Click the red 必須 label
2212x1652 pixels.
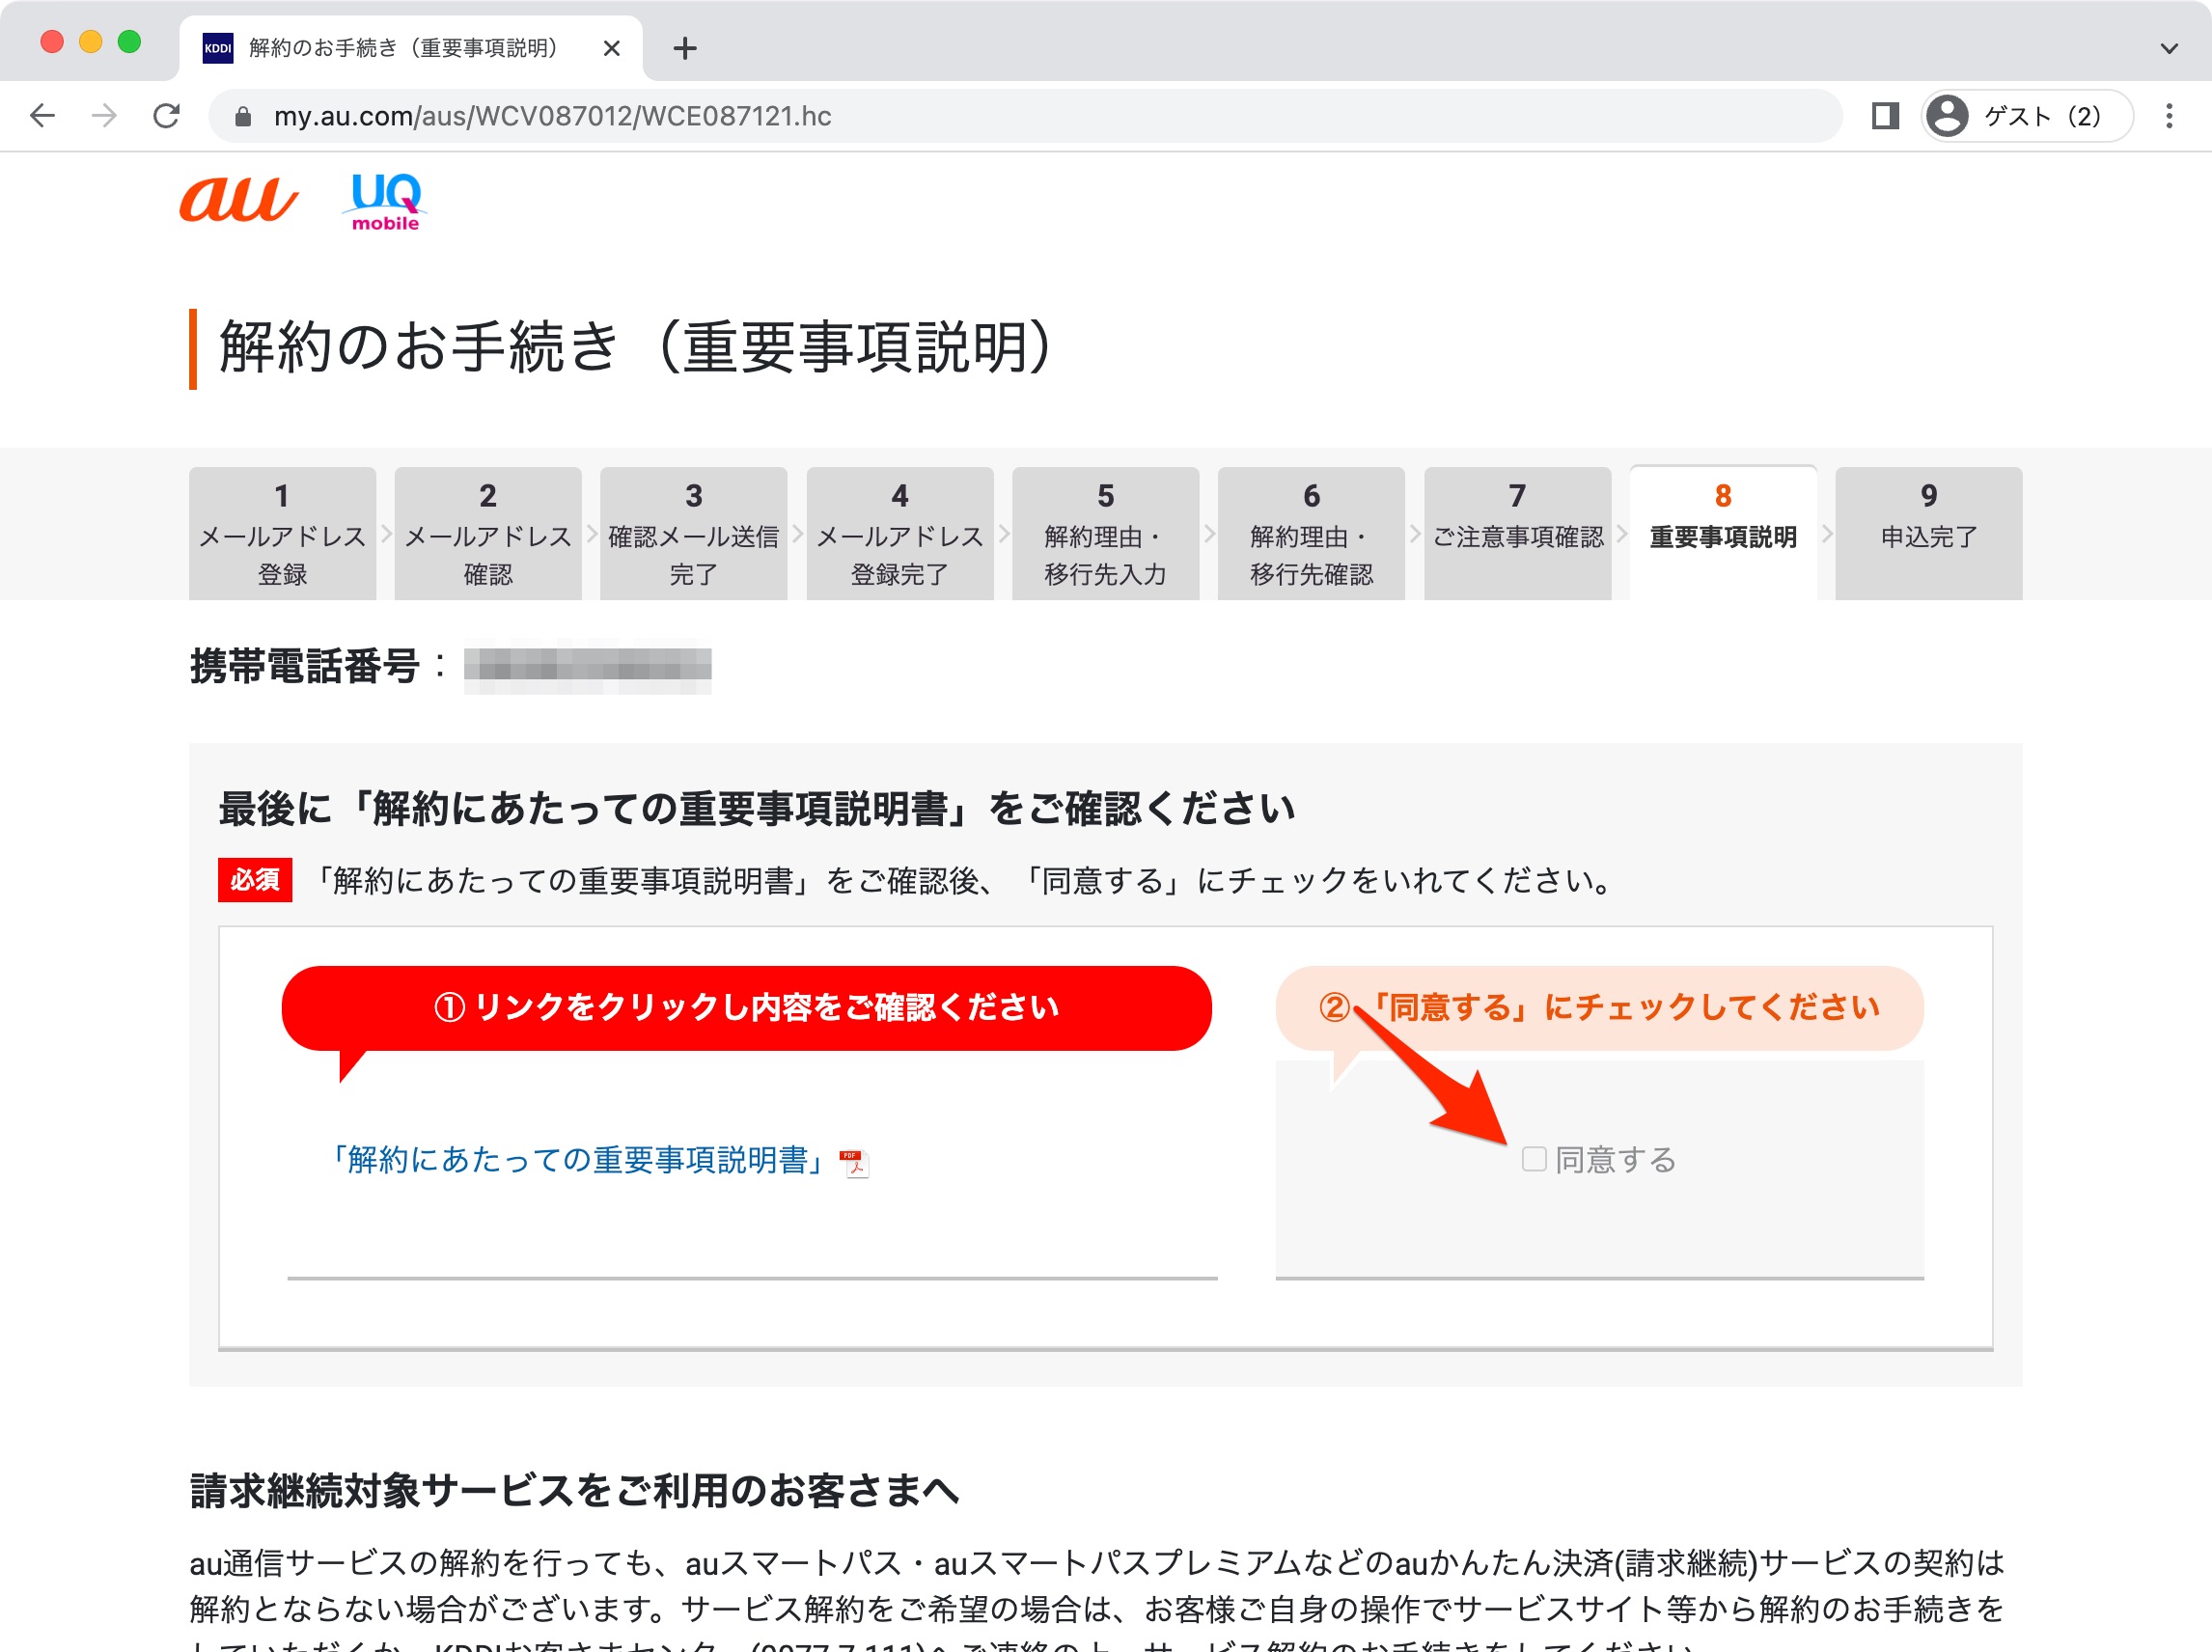[x=255, y=880]
